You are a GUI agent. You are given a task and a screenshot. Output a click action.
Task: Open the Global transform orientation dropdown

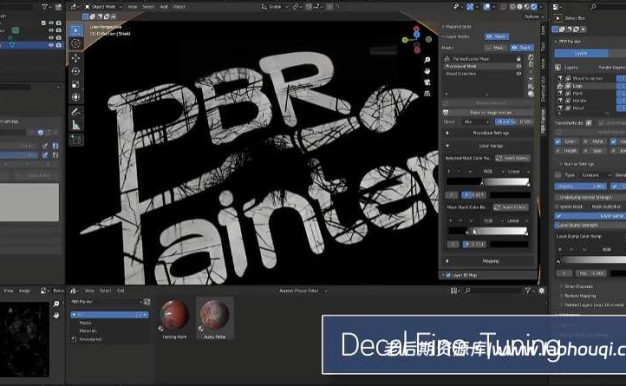tap(275, 6)
